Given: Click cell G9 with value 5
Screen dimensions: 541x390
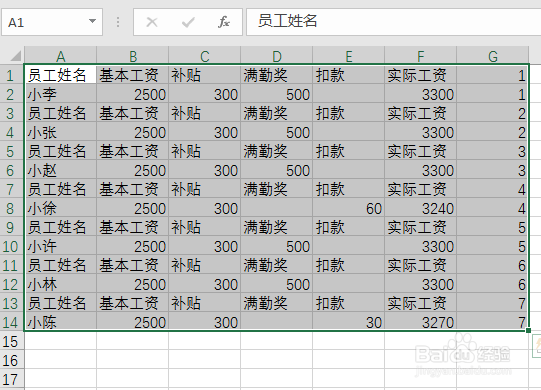Looking at the screenshot, I should click(x=493, y=227).
